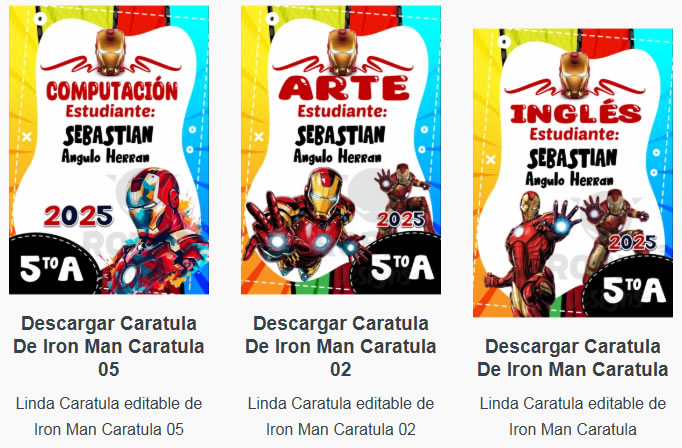
Task: Click the '5to A' badge on Inglés cover
Action: point(634,290)
